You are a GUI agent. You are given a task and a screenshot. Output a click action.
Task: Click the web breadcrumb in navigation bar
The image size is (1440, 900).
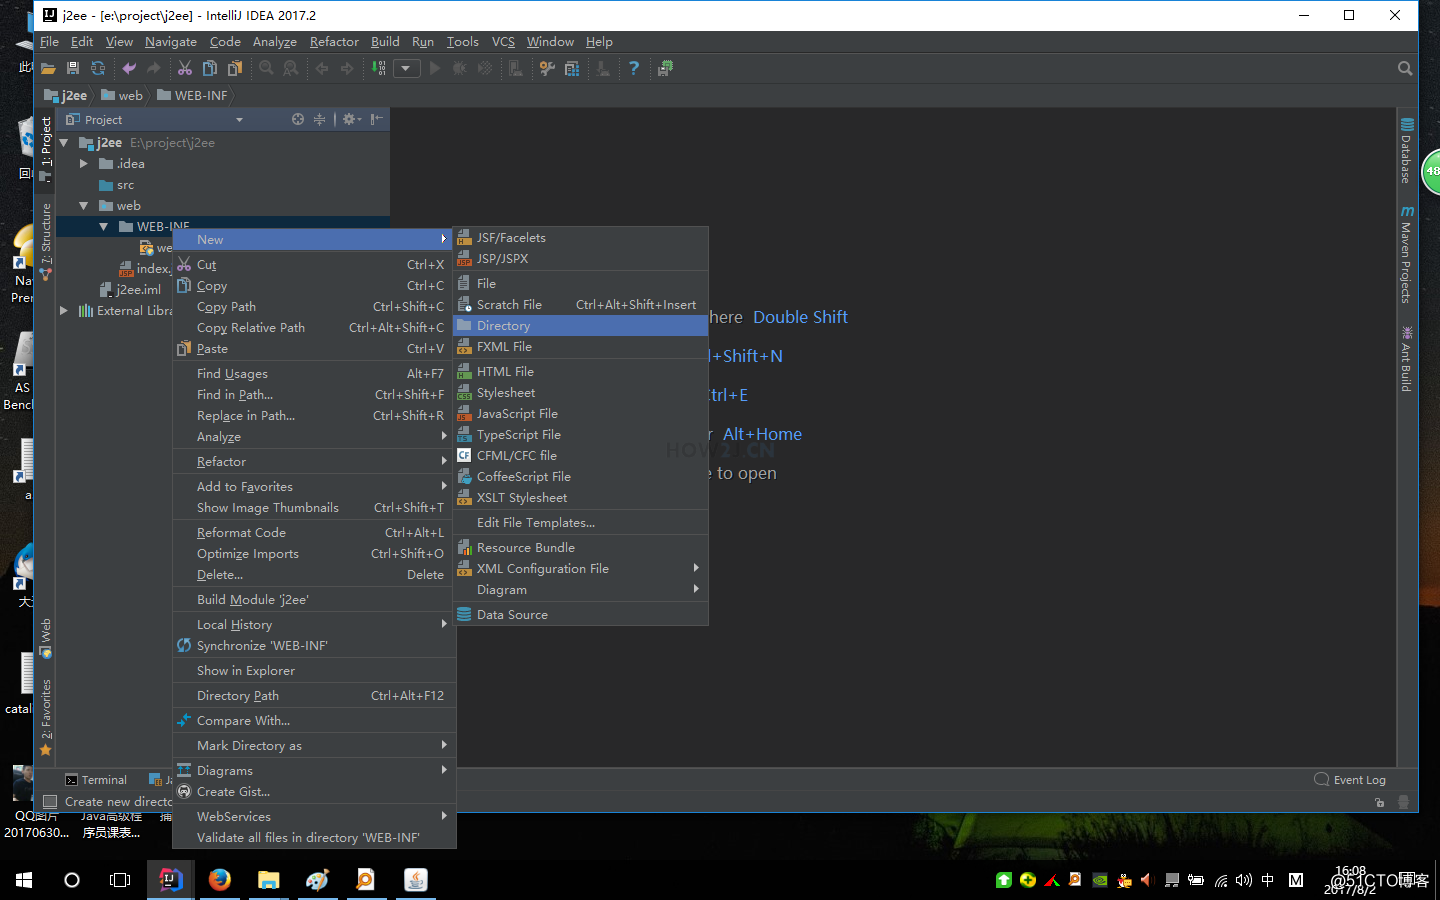122,96
